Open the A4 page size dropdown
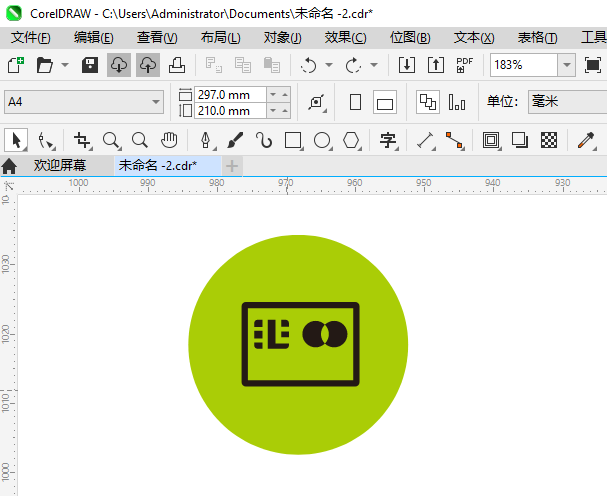 [x=84, y=102]
